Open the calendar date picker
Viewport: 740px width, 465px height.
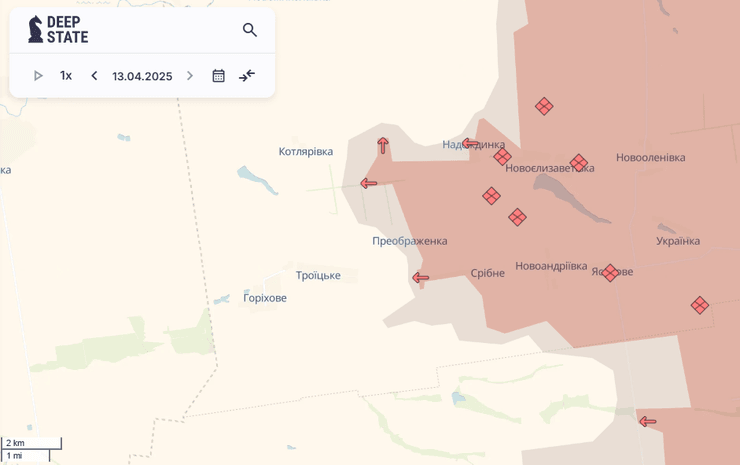218,76
